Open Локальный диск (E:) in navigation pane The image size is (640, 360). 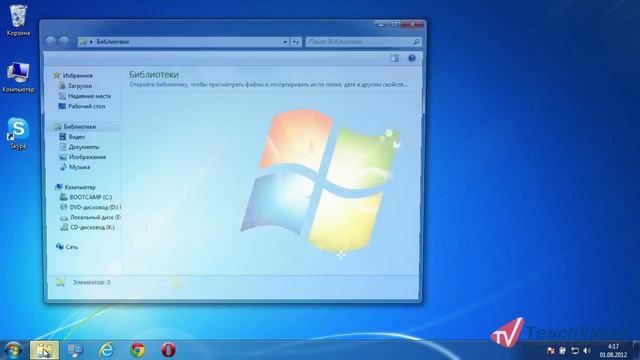pos(95,217)
